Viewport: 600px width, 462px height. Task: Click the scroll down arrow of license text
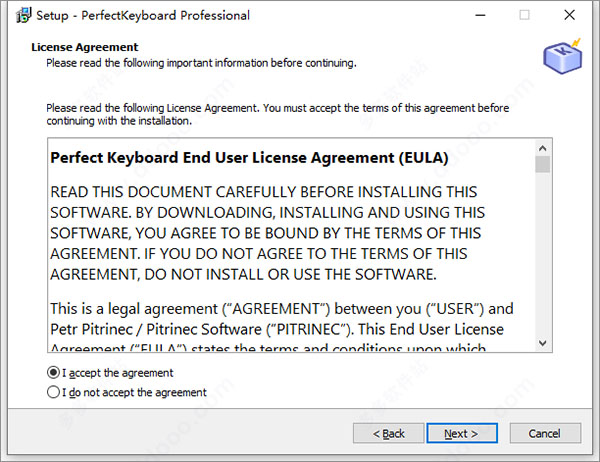pos(543,343)
